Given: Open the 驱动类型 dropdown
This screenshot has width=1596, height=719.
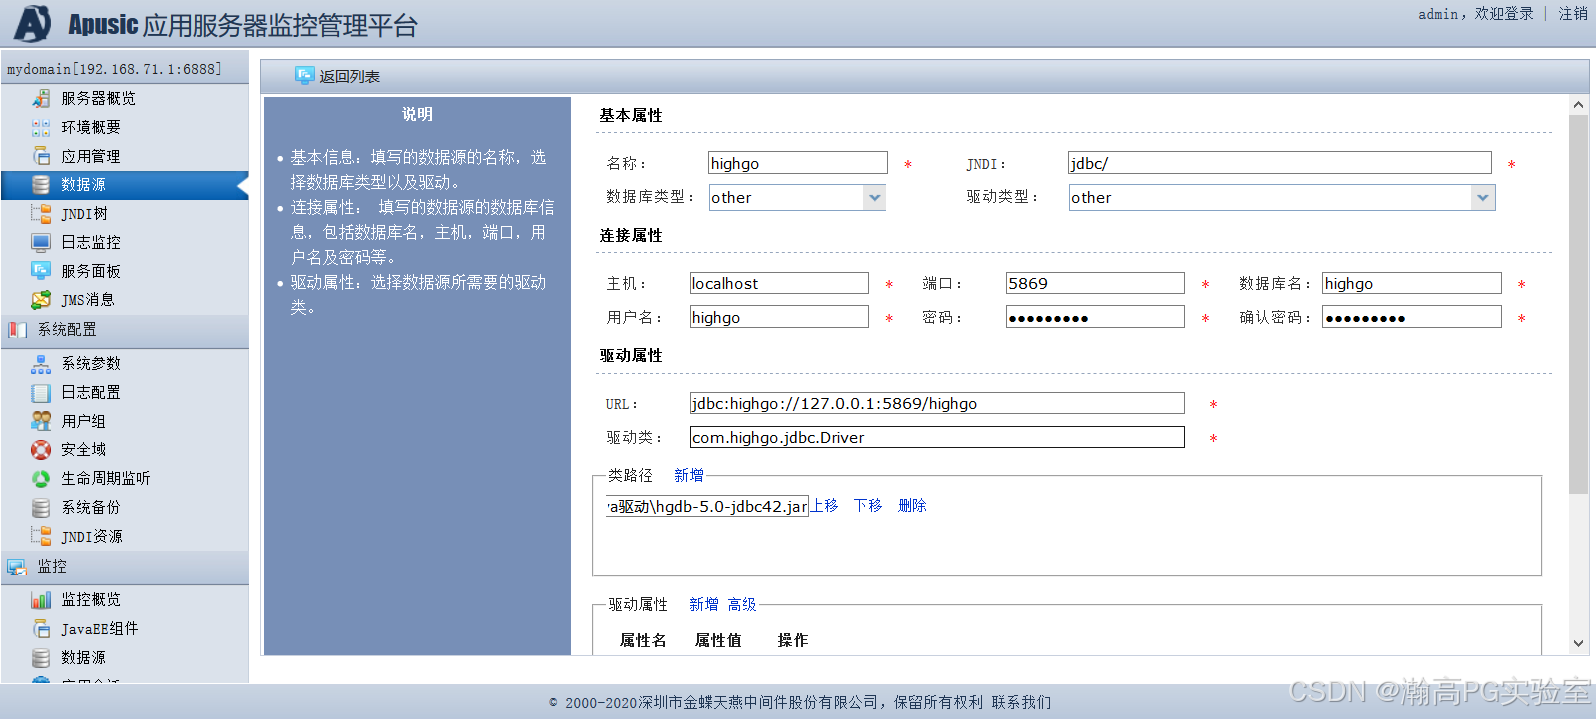Looking at the screenshot, I should point(1483,197).
